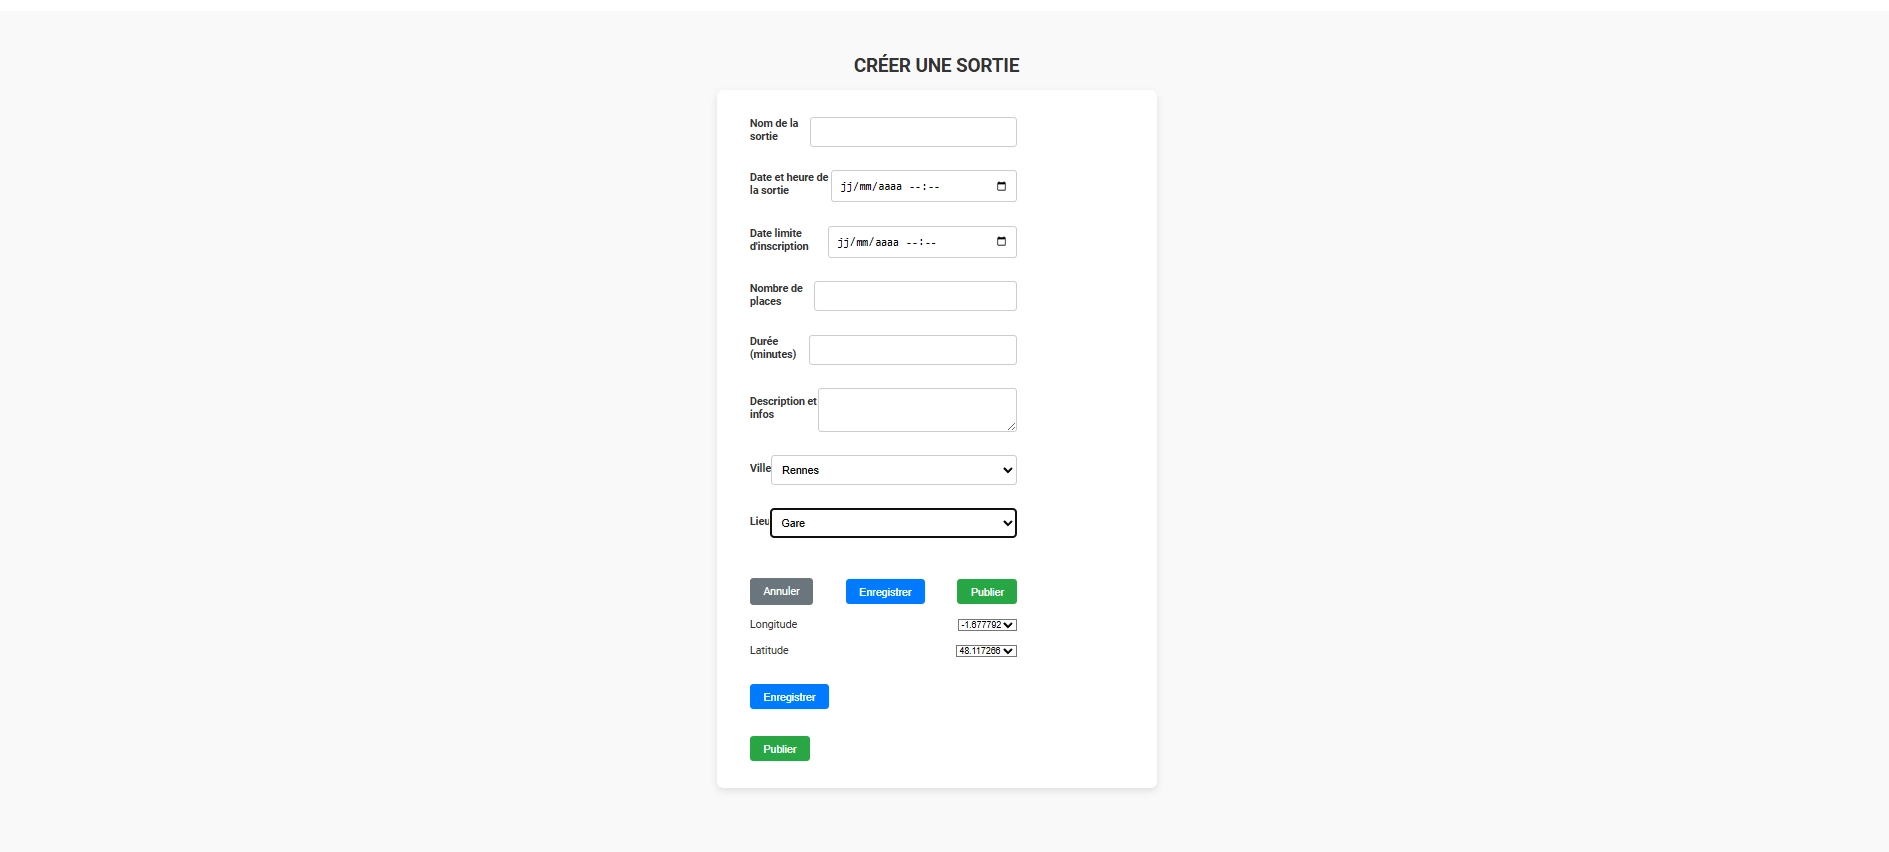Open calendar picker for sortie date

click(1001, 186)
